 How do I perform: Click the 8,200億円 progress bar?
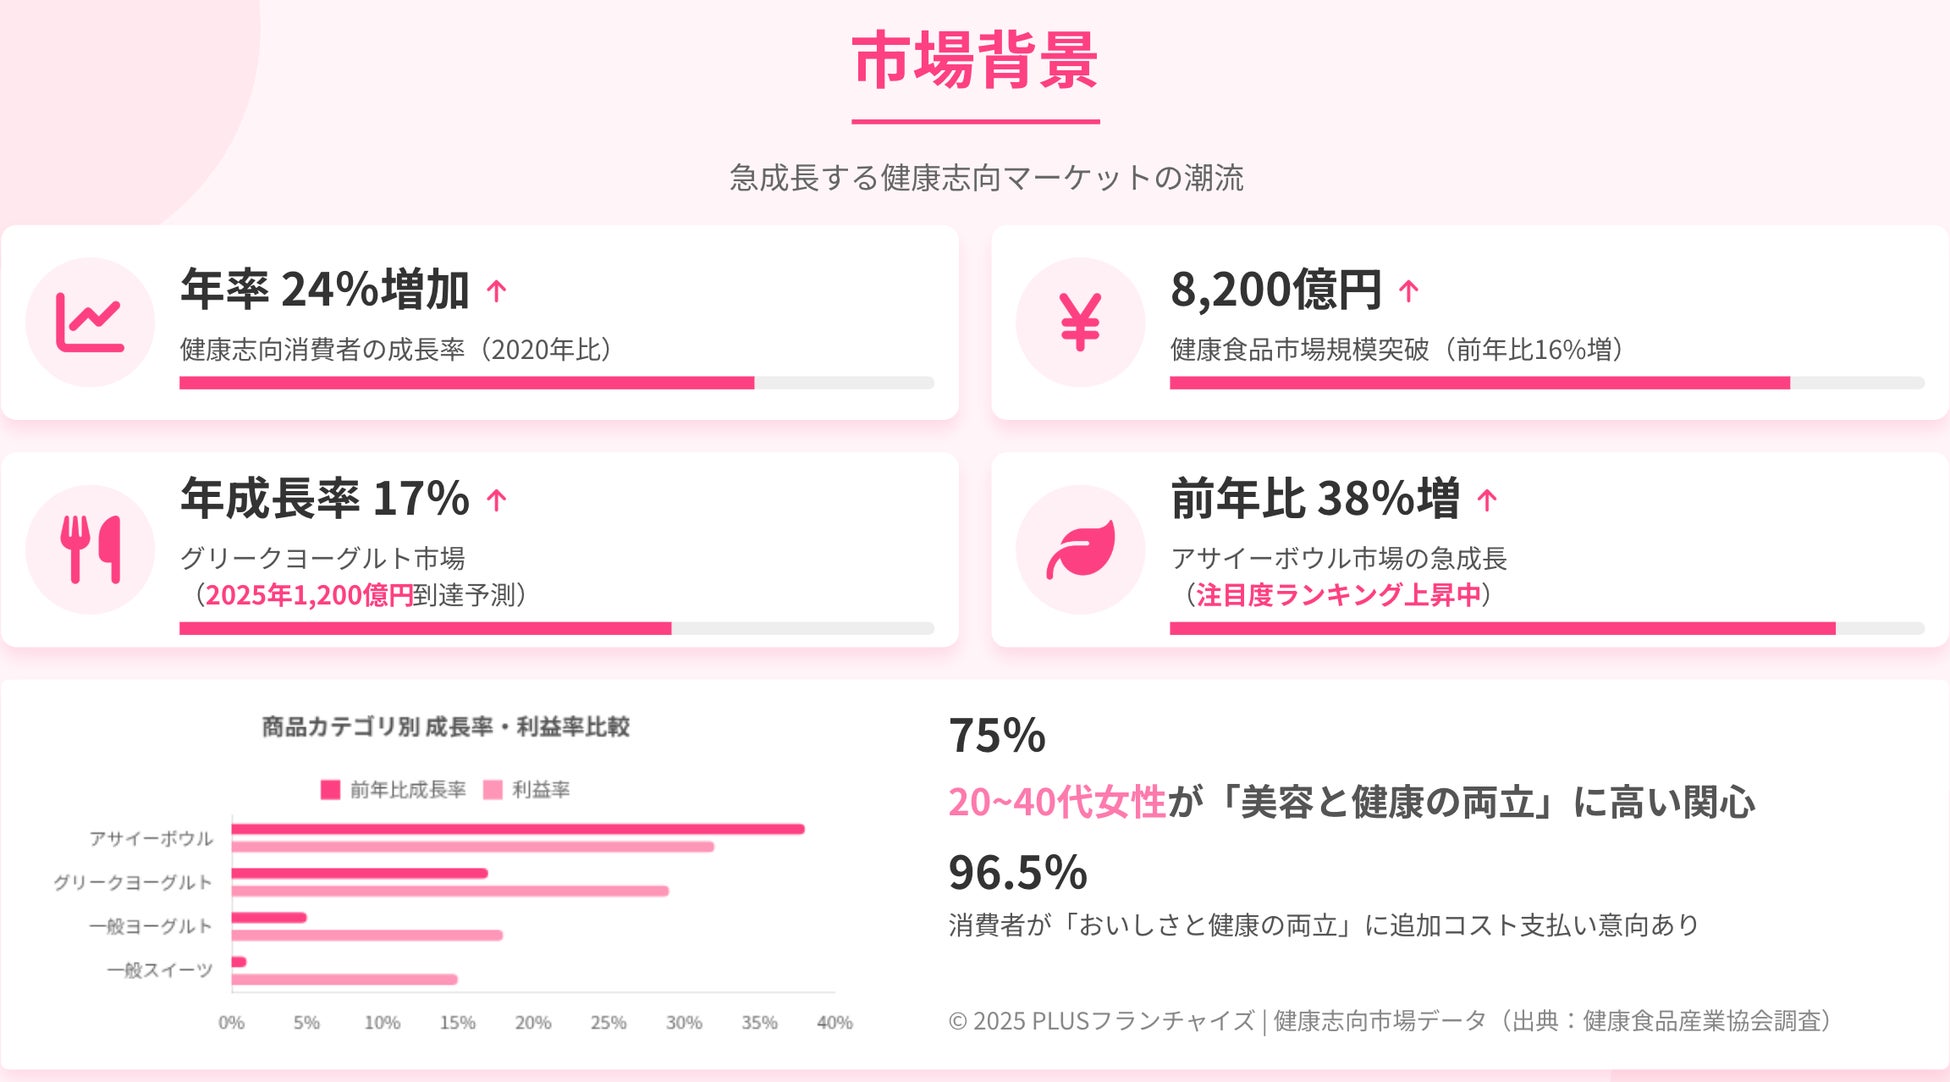coord(1546,383)
